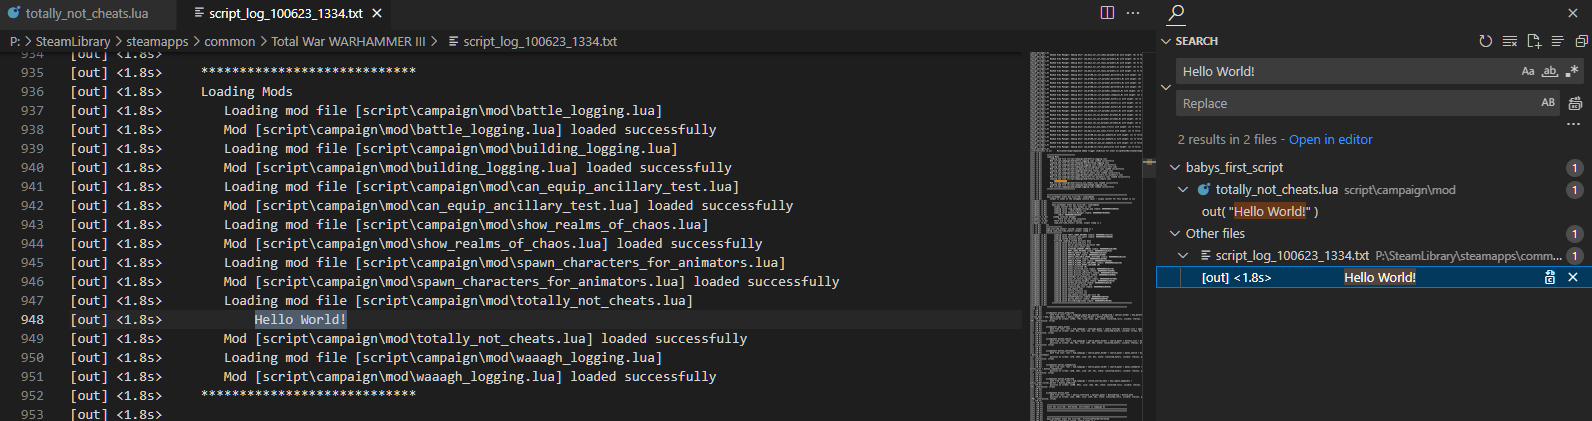This screenshot has width=1592, height=421.
Task: Click the Open in editor link
Action: tap(1331, 140)
